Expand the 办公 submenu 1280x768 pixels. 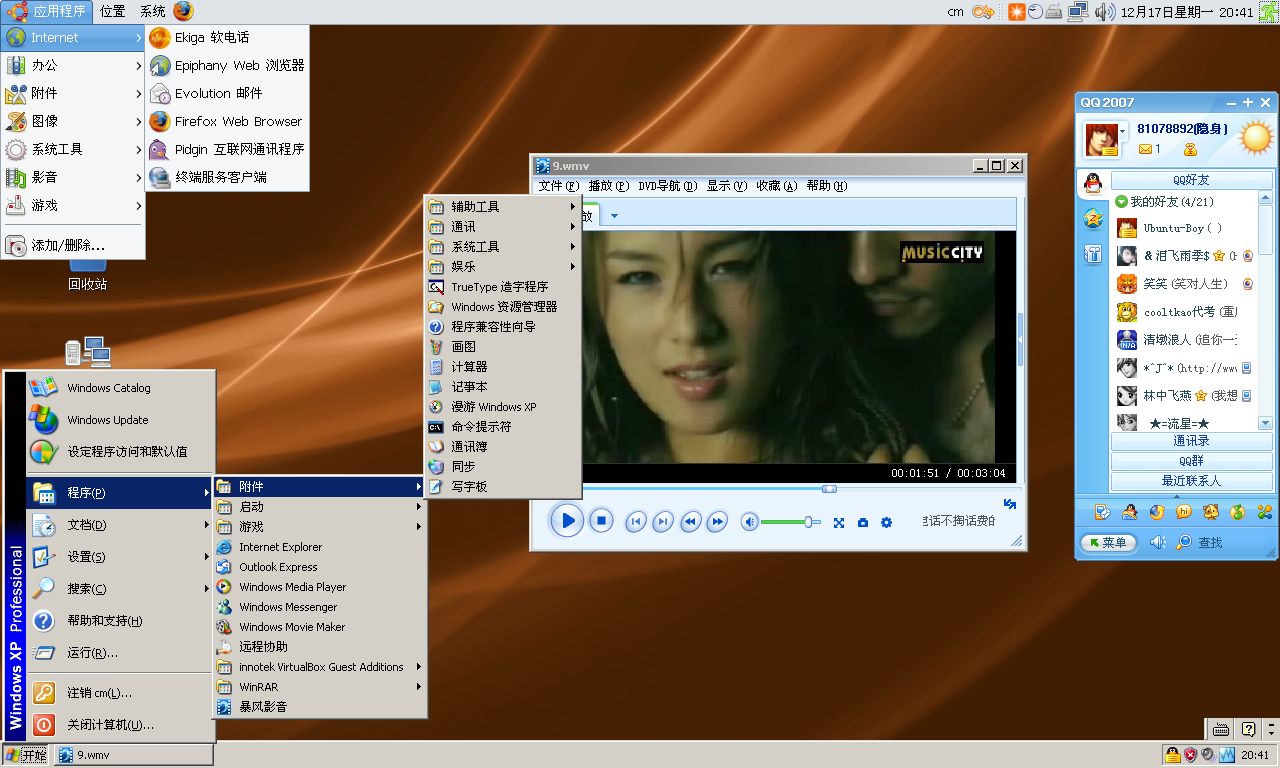pyautogui.click(x=73, y=65)
